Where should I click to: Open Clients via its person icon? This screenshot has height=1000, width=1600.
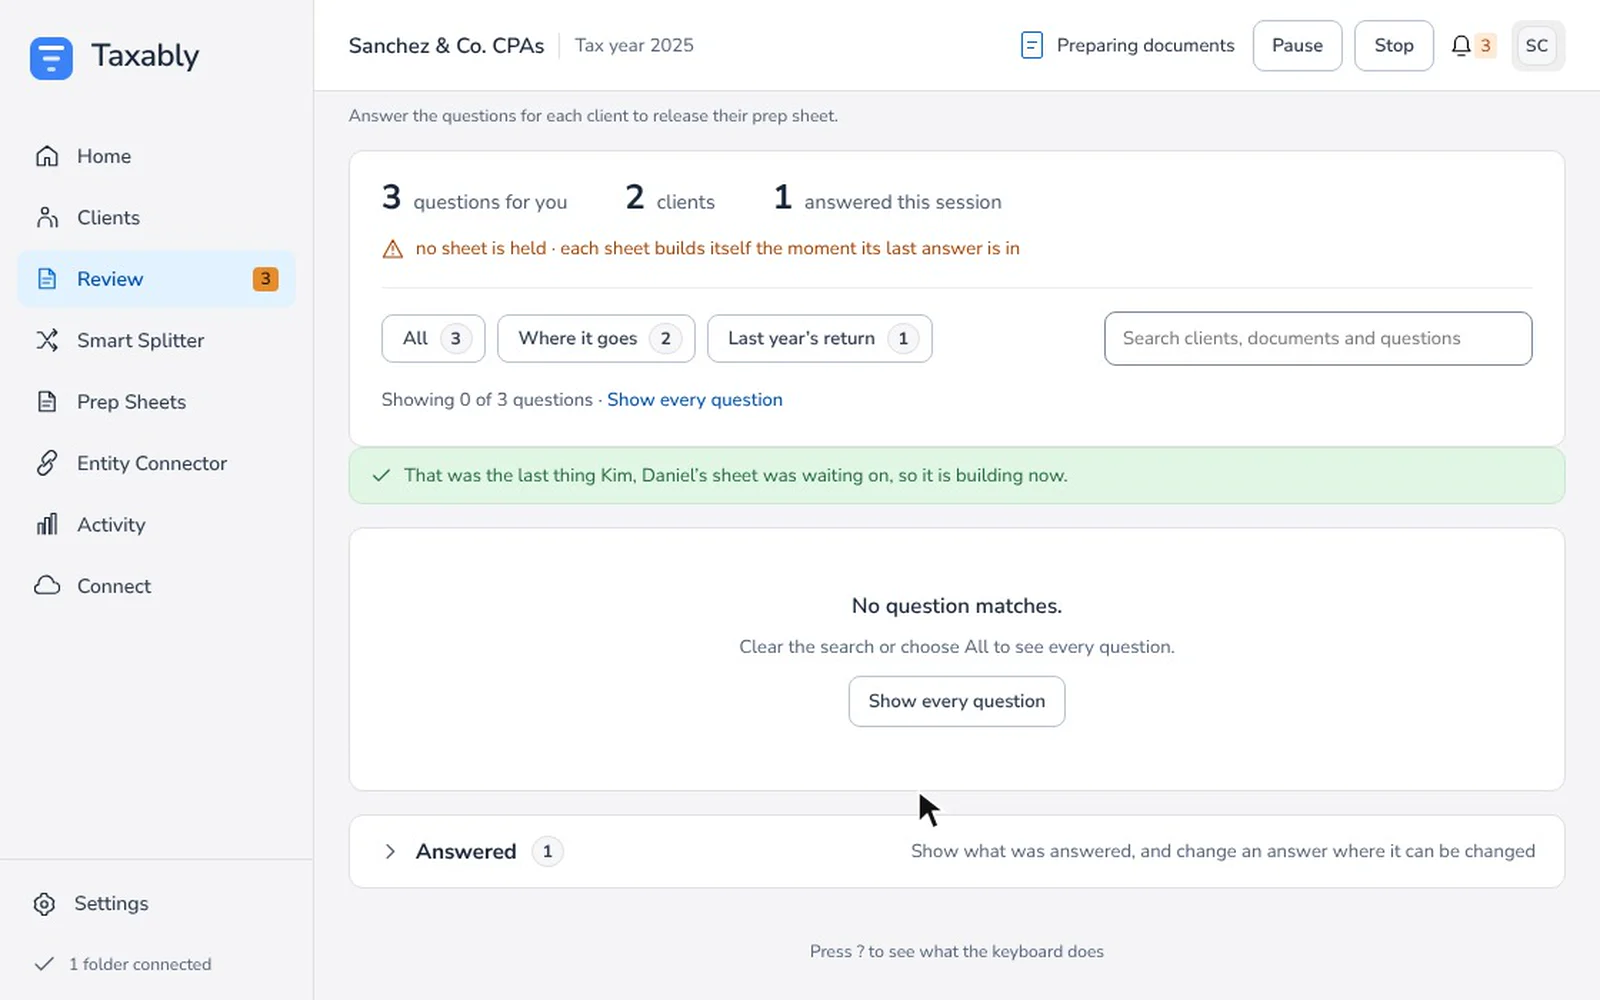47,218
